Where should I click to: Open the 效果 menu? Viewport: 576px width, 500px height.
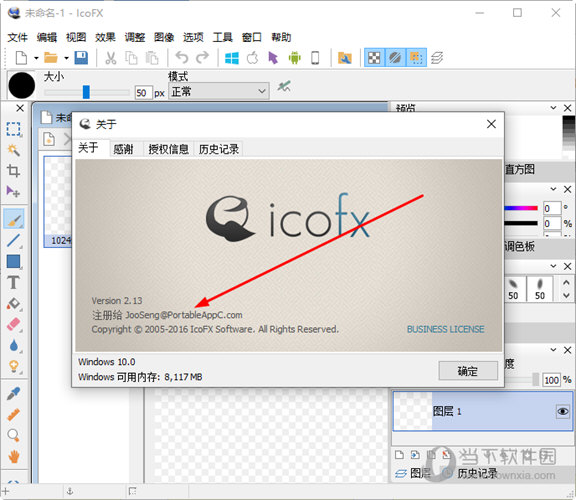[x=105, y=37]
